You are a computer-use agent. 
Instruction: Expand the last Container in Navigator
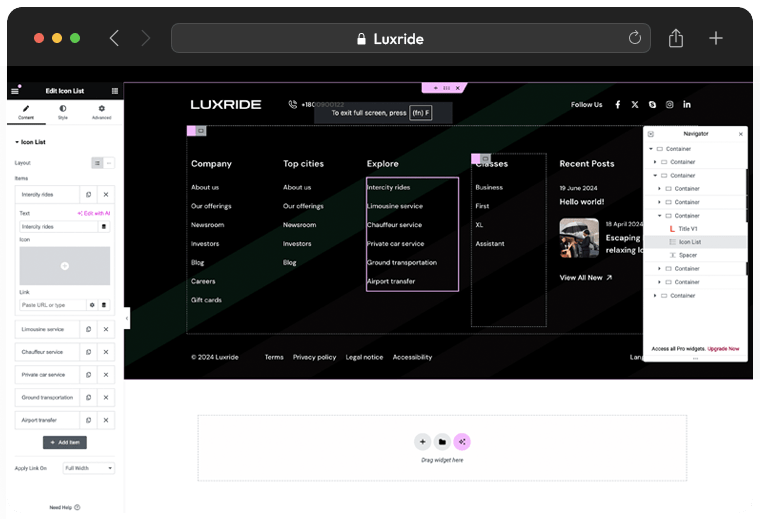(655, 295)
